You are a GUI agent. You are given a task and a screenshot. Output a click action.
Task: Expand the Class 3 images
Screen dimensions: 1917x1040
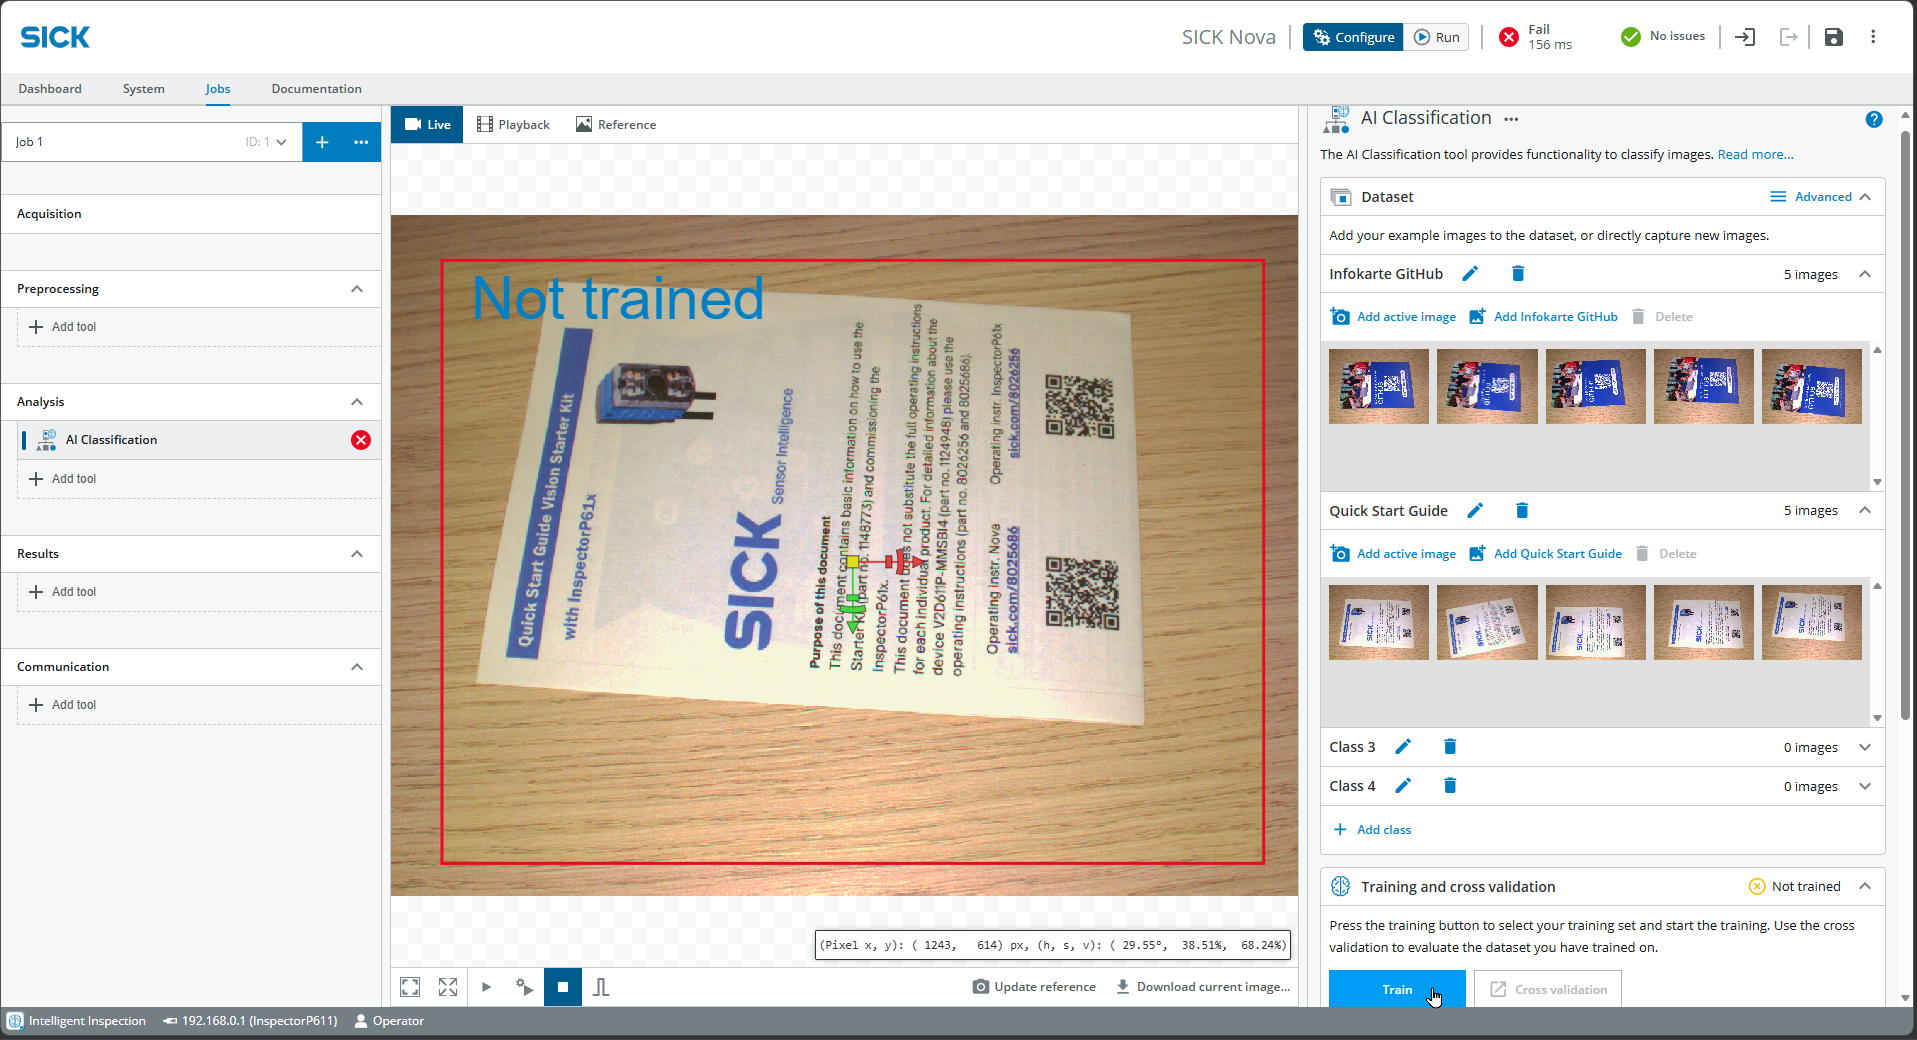pyautogui.click(x=1865, y=747)
